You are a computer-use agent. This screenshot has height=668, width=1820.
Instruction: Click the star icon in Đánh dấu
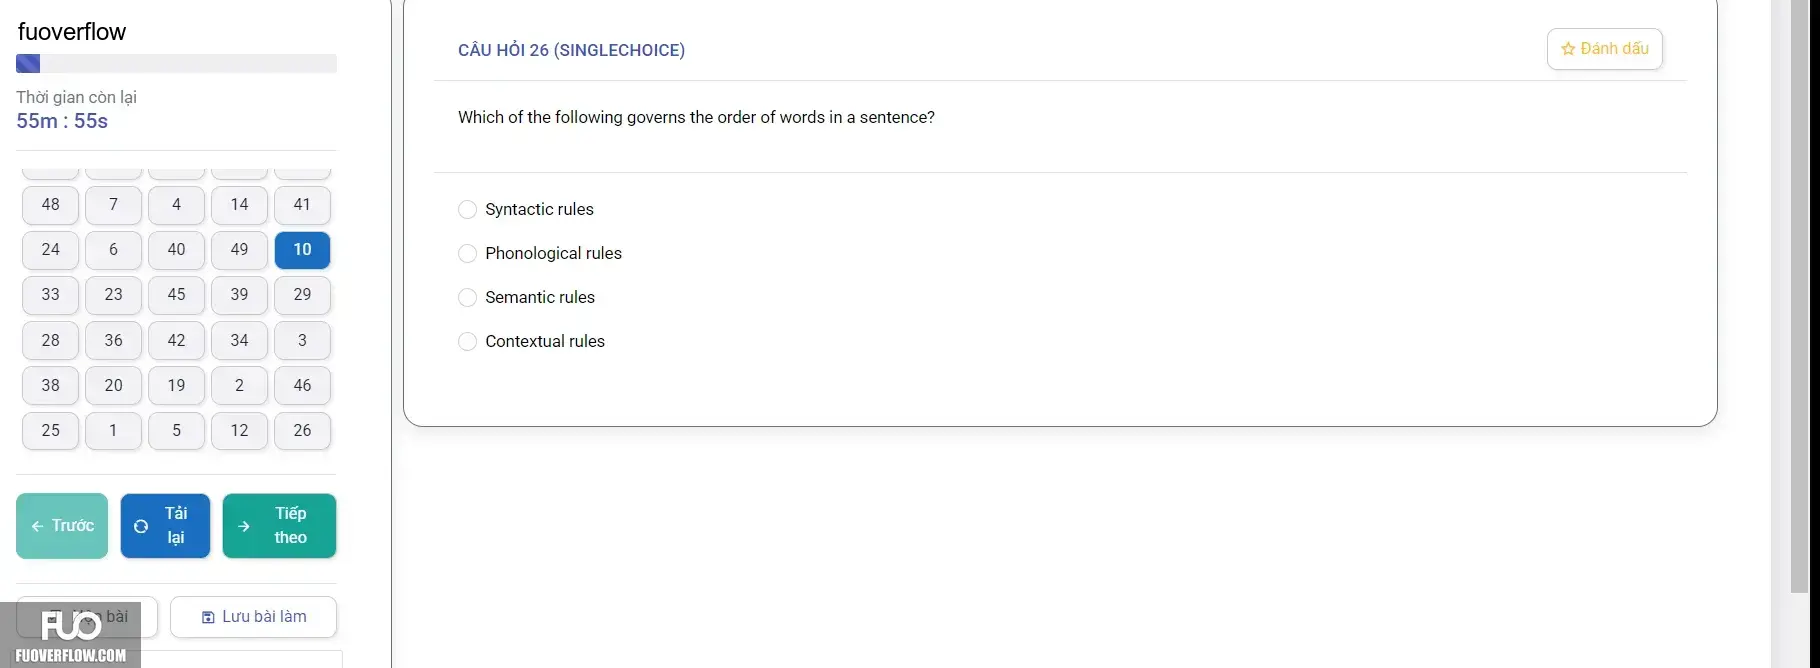(x=1568, y=49)
